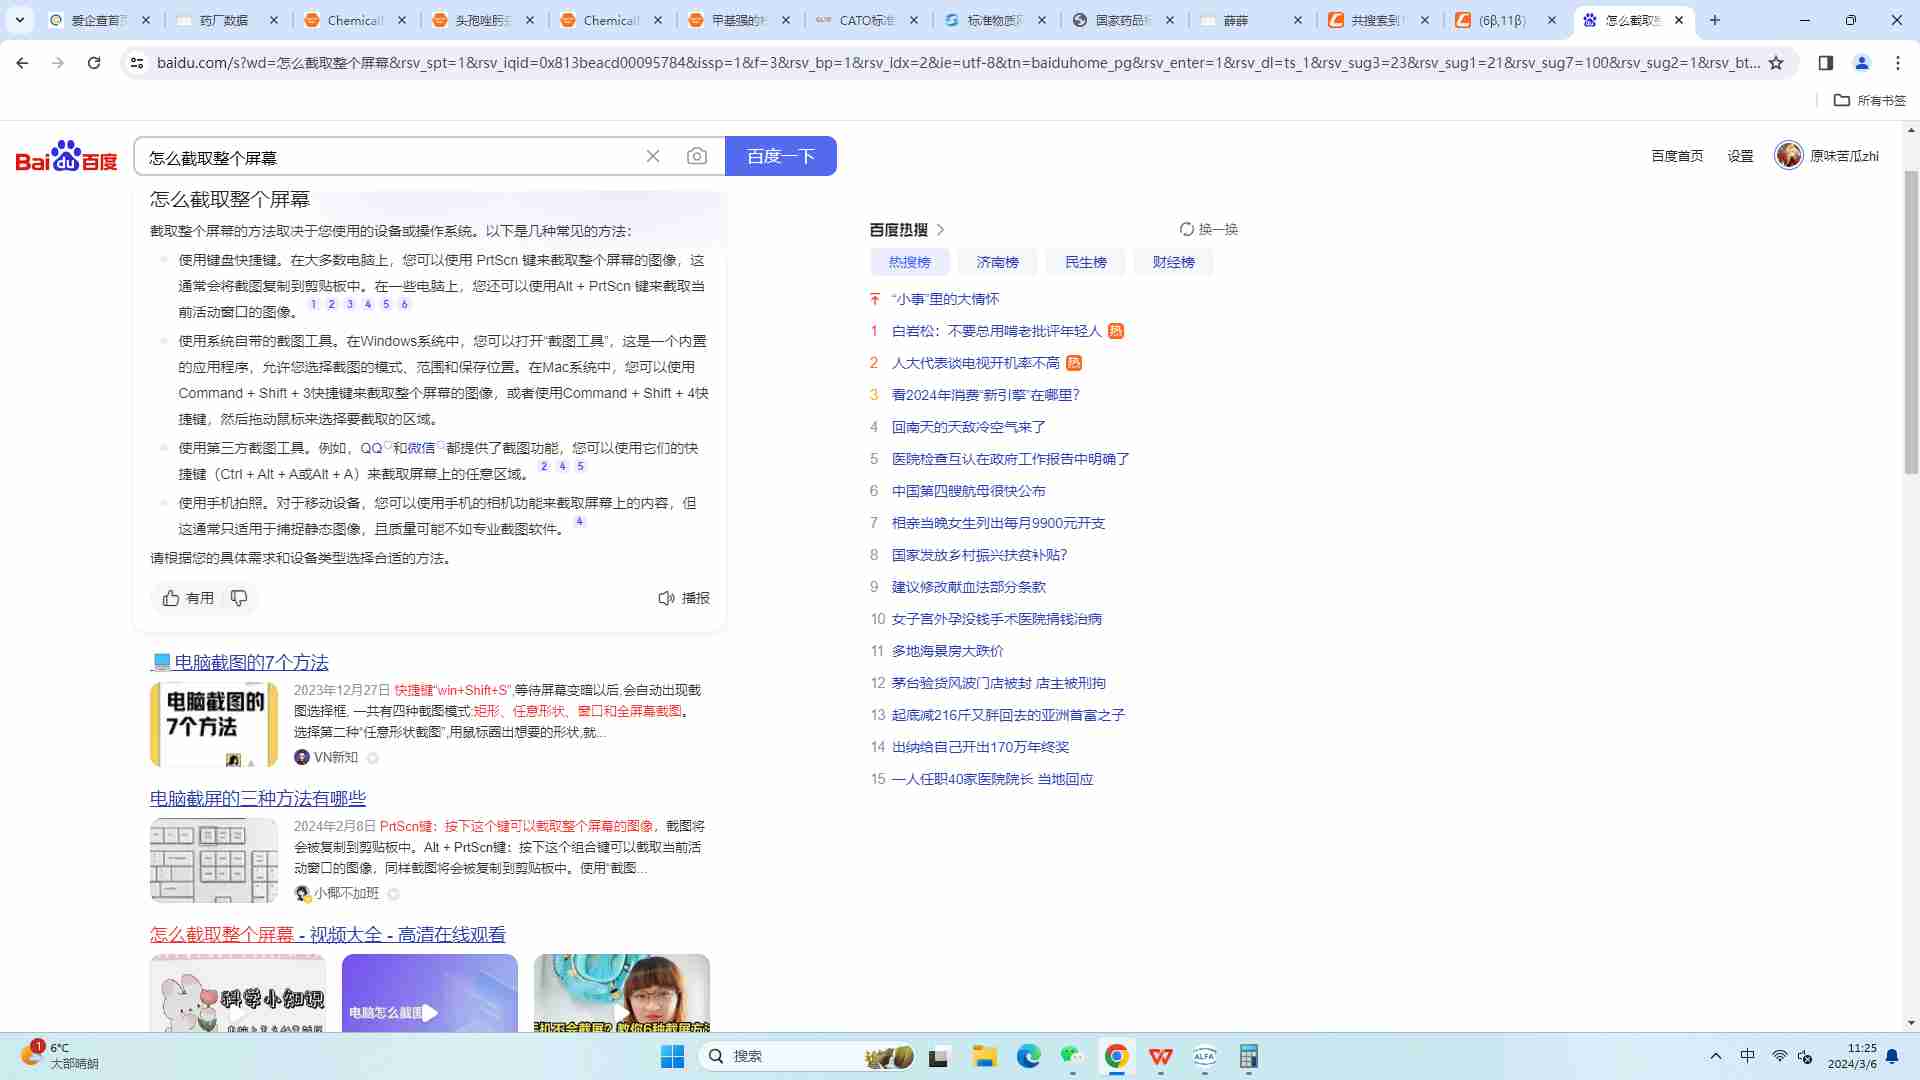This screenshot has width=1920, height=1080.
Task: Click inside the Baidu search input
Action: click(x=390, y=157)
